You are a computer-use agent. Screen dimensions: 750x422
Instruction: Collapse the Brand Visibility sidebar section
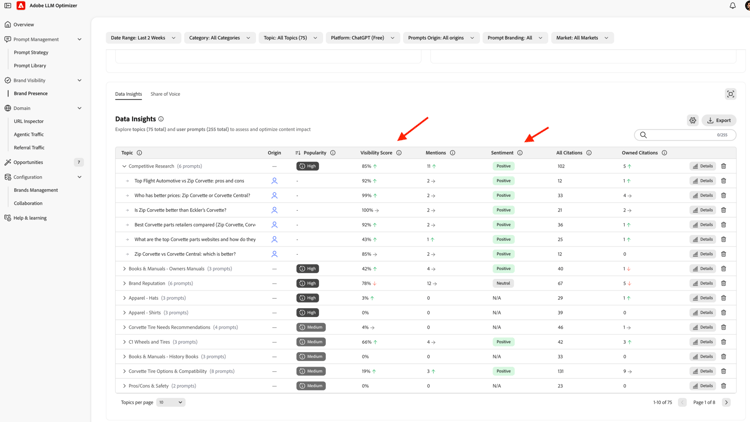(x=79, y=80)
